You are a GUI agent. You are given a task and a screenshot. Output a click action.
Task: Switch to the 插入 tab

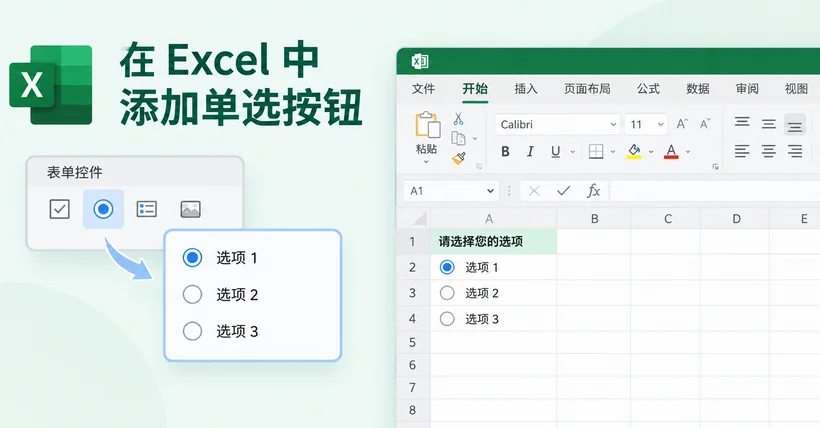(x=526, y=89)
